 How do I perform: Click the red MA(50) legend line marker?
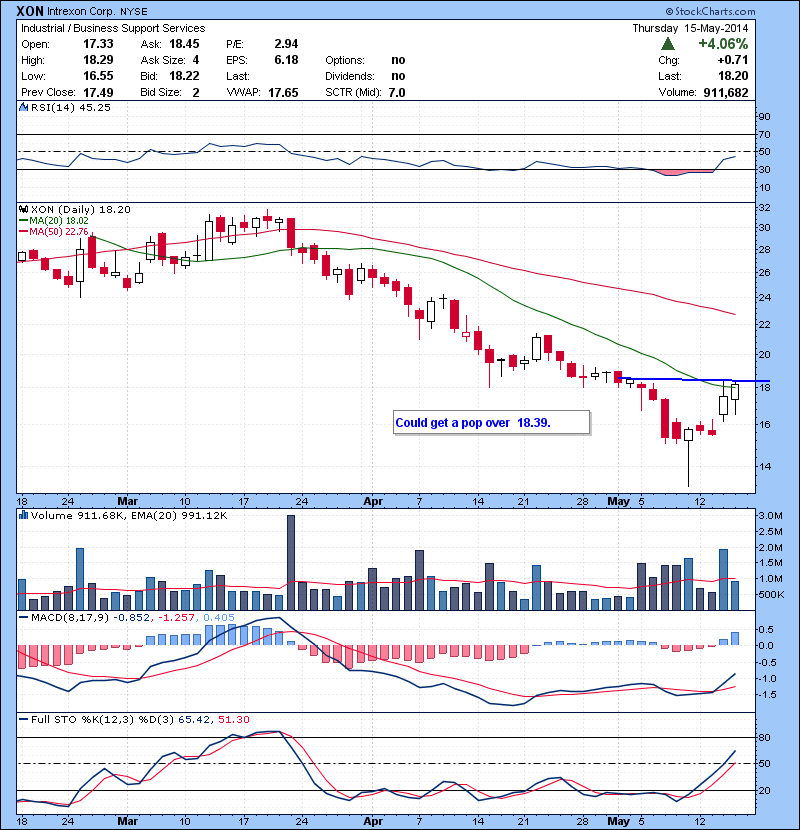click(x=23, y=232)
